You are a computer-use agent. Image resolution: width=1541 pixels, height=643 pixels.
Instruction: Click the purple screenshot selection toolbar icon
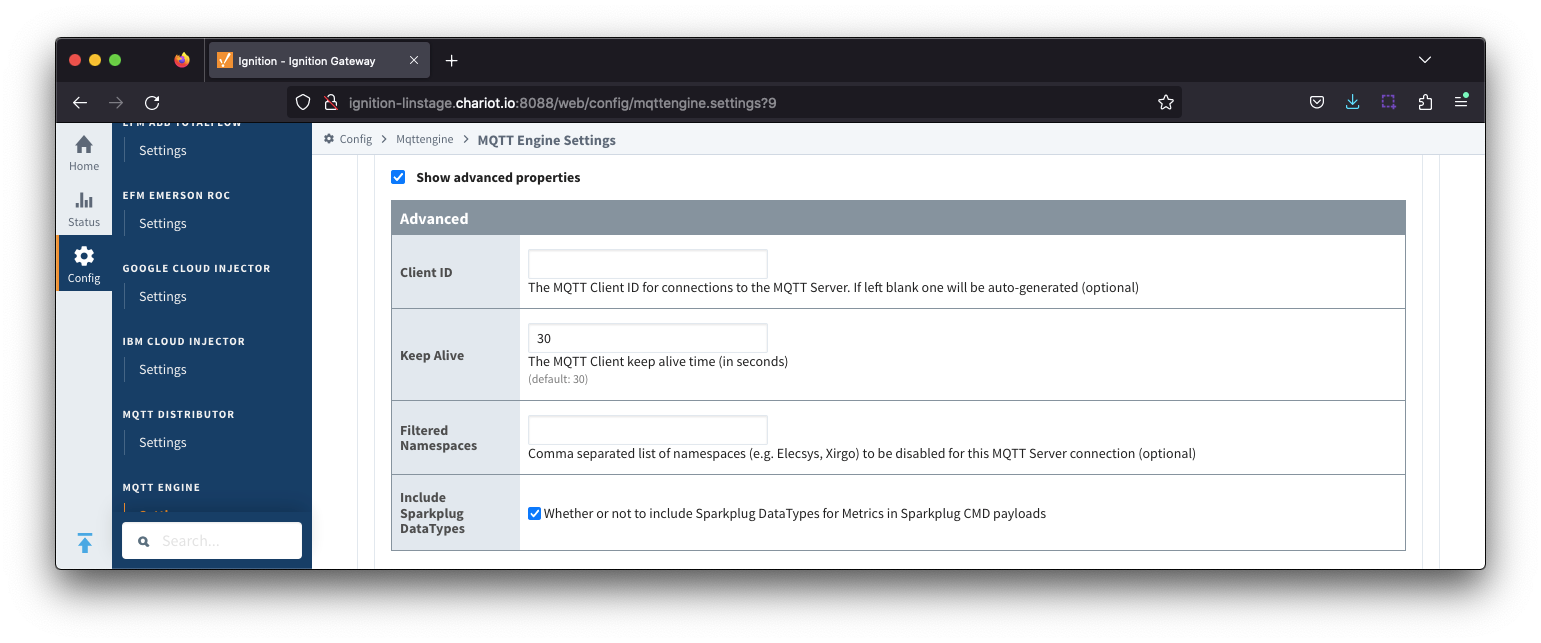tap(1389, 102)
